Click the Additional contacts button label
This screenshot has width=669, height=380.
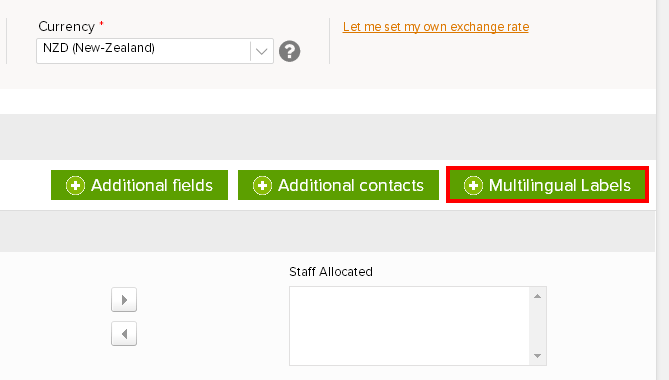coord(351,186)
